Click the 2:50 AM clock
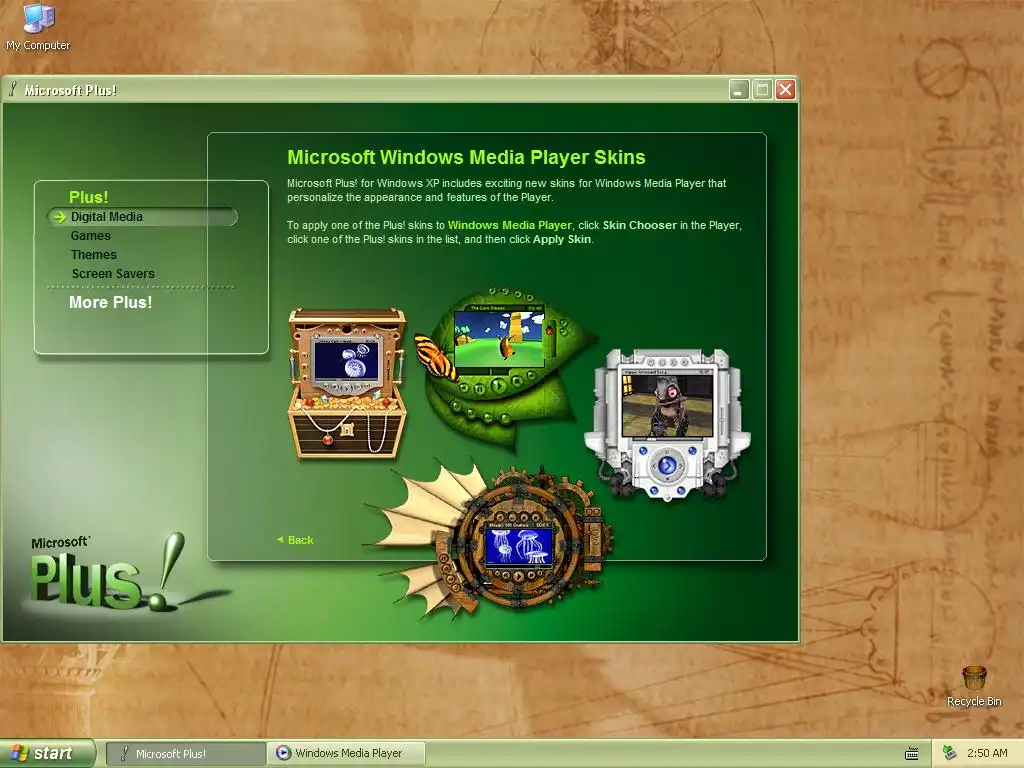The width and height of the screenshot is (1024, 768). pos(987,753)
